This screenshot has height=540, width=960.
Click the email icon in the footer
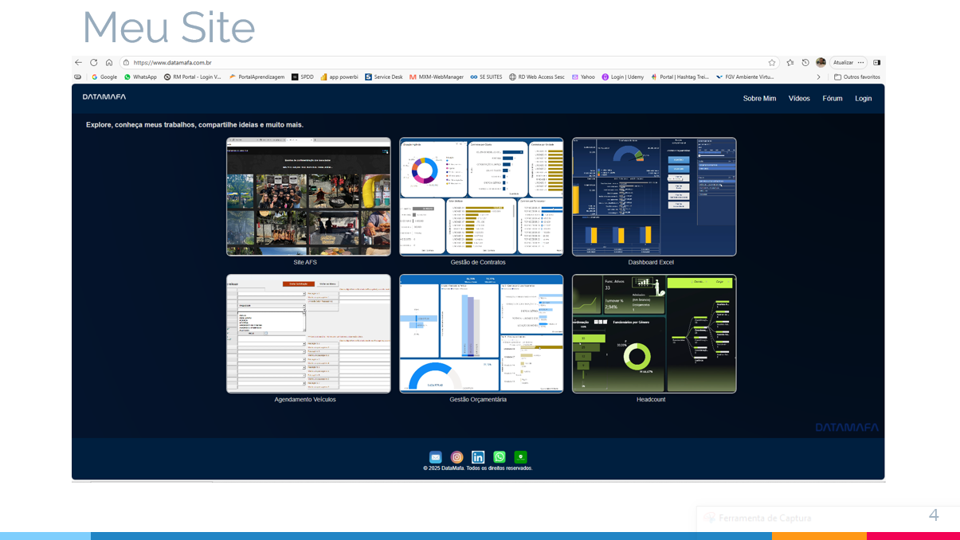point(435,457)
